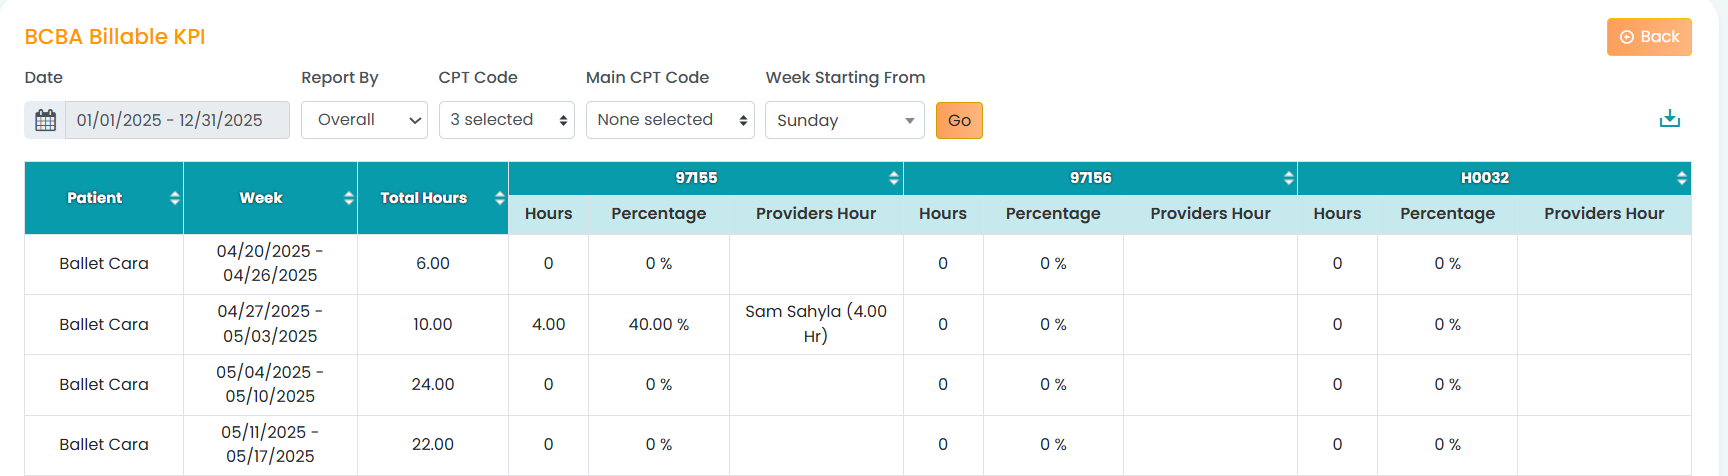The height and width of the screenshot is (476, 1728).
Task: Click the 97155 Percentage column header
Action: (x=658, y=214)
